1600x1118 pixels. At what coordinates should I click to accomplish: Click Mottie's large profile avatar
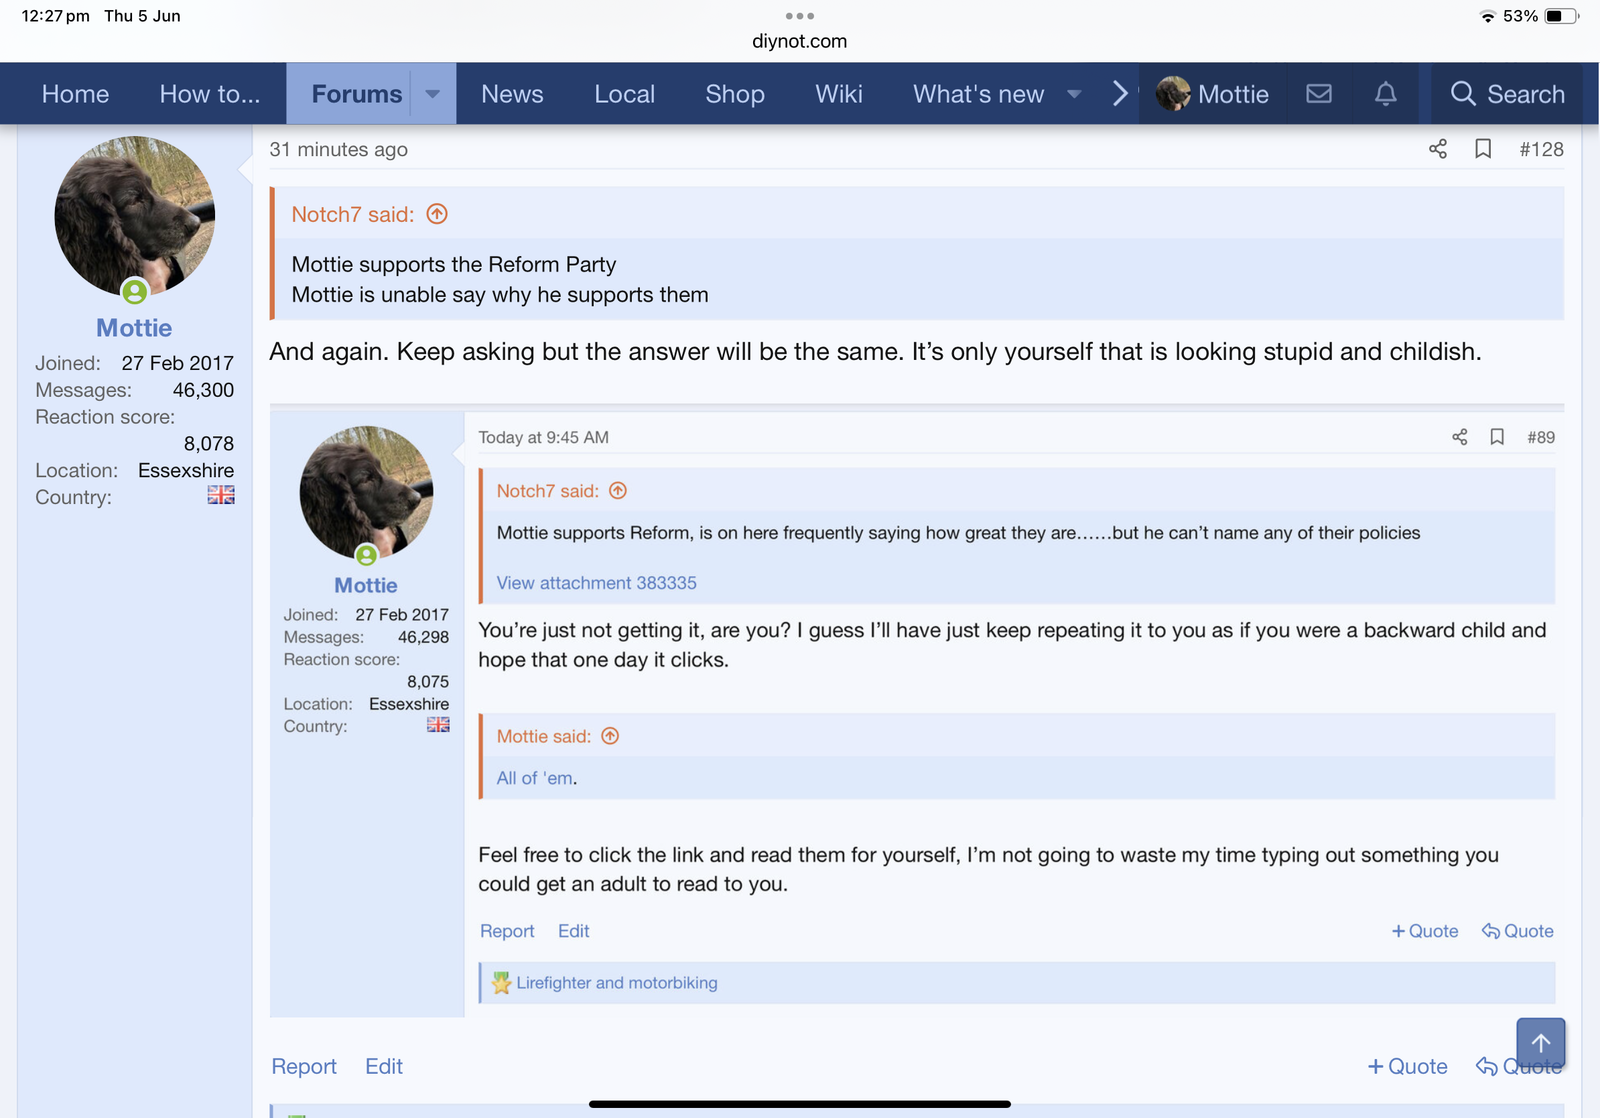[x=134, y=216]
